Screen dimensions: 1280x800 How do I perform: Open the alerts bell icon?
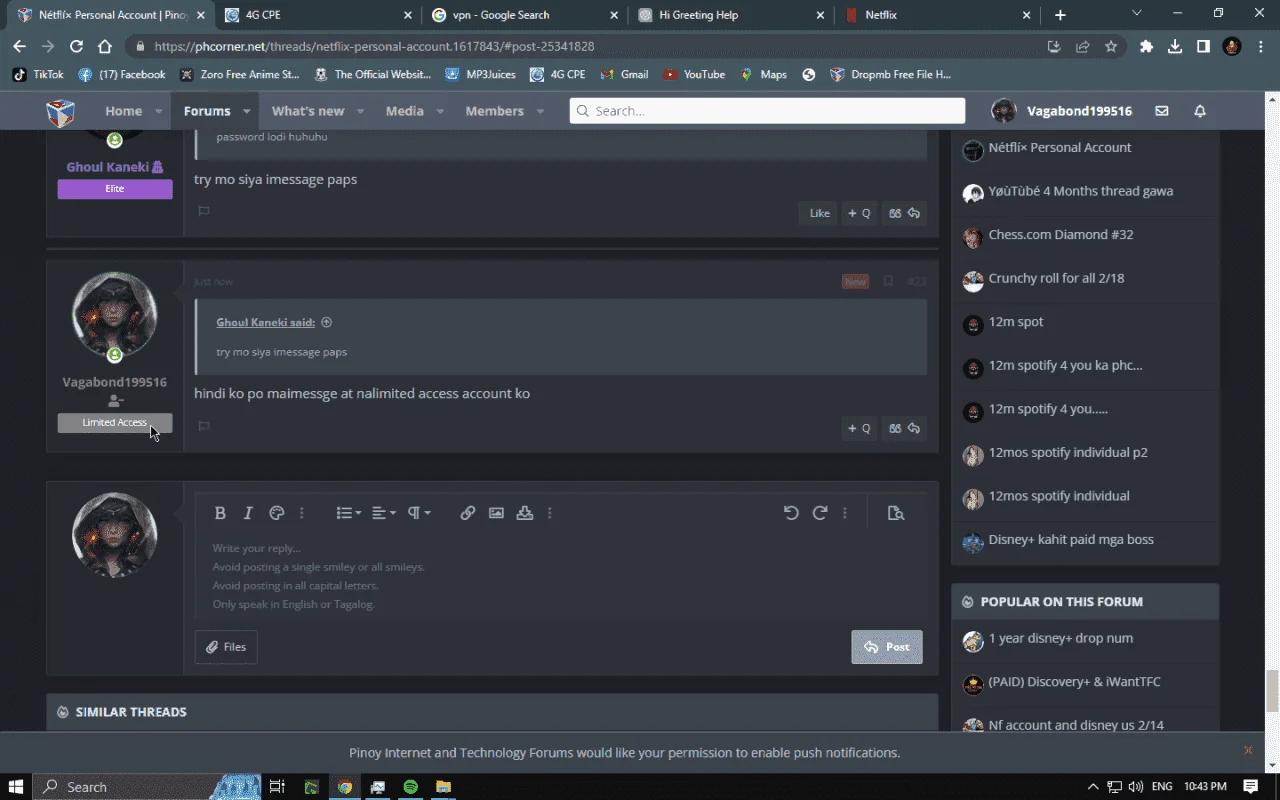click(1200, 111)
